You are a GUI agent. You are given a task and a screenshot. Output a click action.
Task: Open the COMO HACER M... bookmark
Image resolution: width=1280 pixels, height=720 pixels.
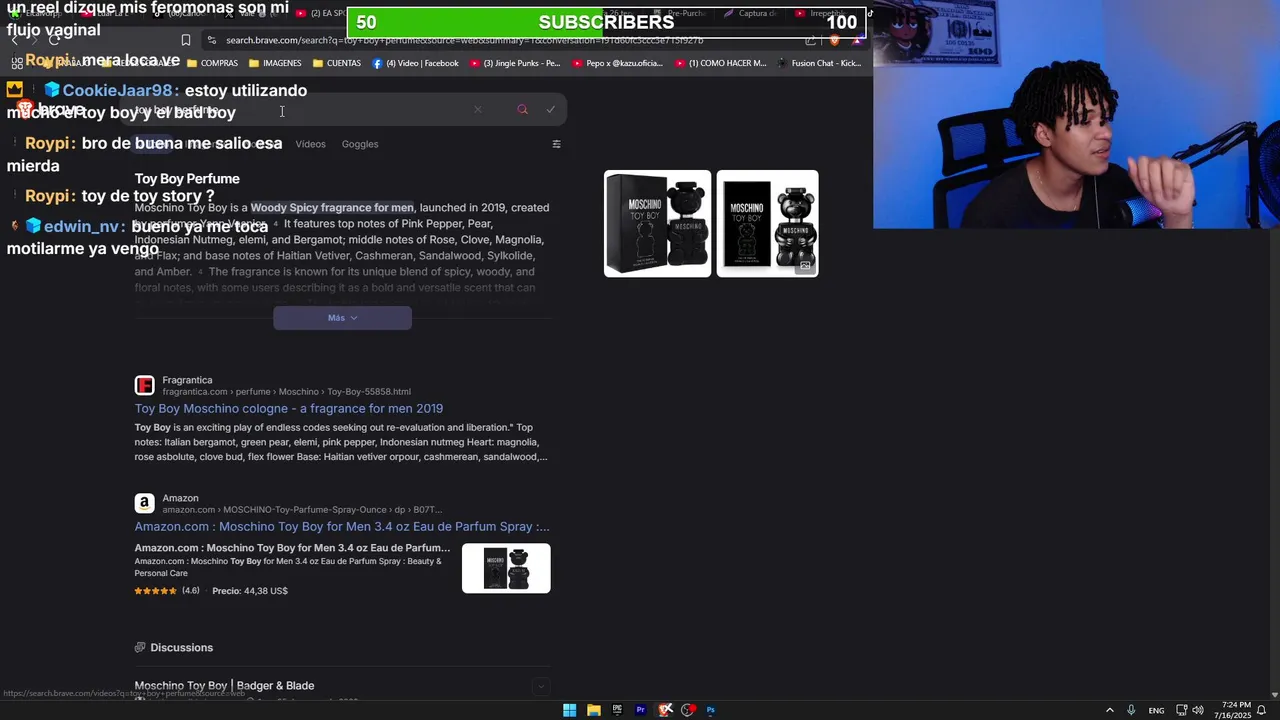(x=720, y=63)
